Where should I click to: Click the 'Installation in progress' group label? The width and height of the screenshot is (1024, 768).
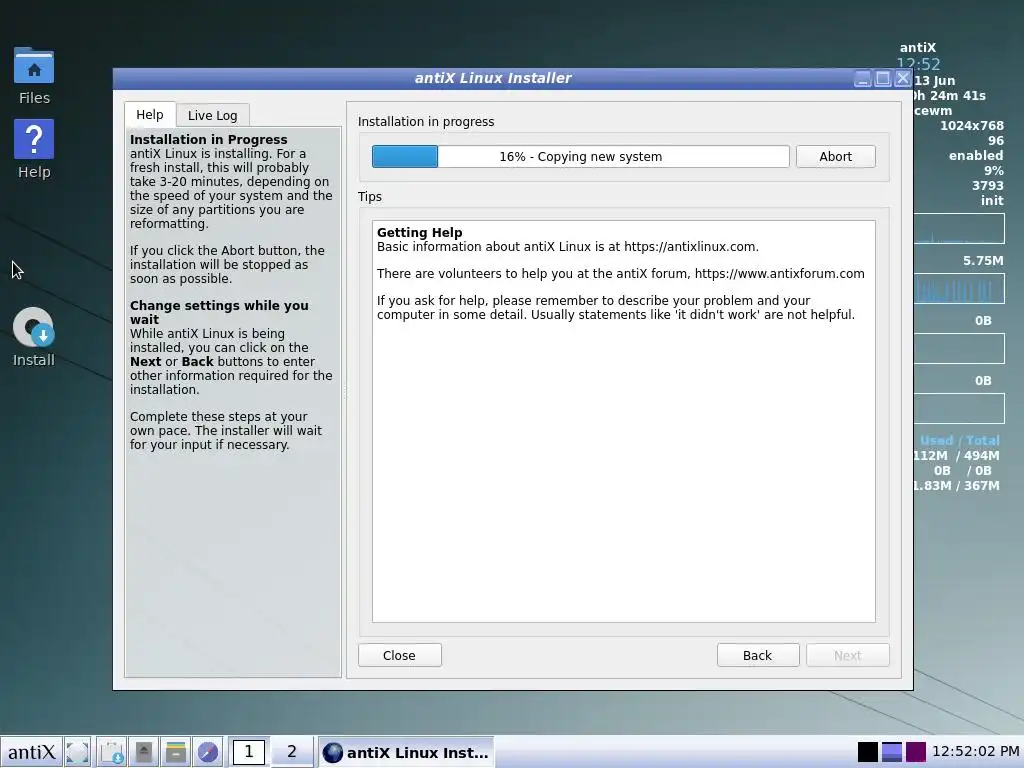pyautogui.click(x=426, y=121)
